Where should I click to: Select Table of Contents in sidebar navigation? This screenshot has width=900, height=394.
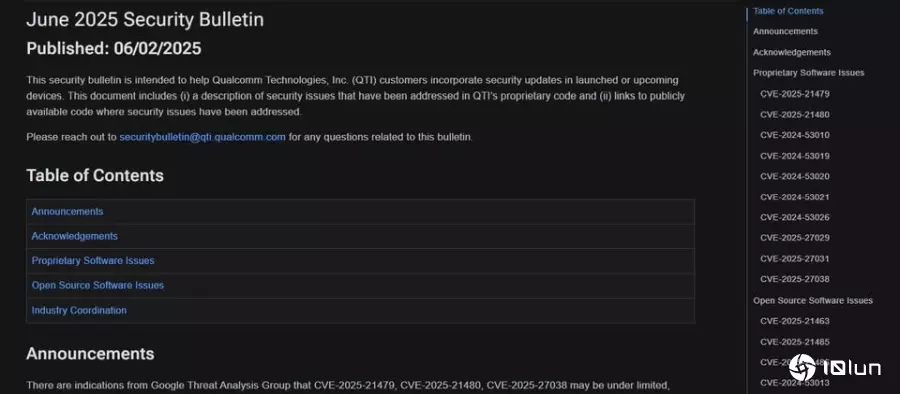pyautogui.click(x=788, y=11)
